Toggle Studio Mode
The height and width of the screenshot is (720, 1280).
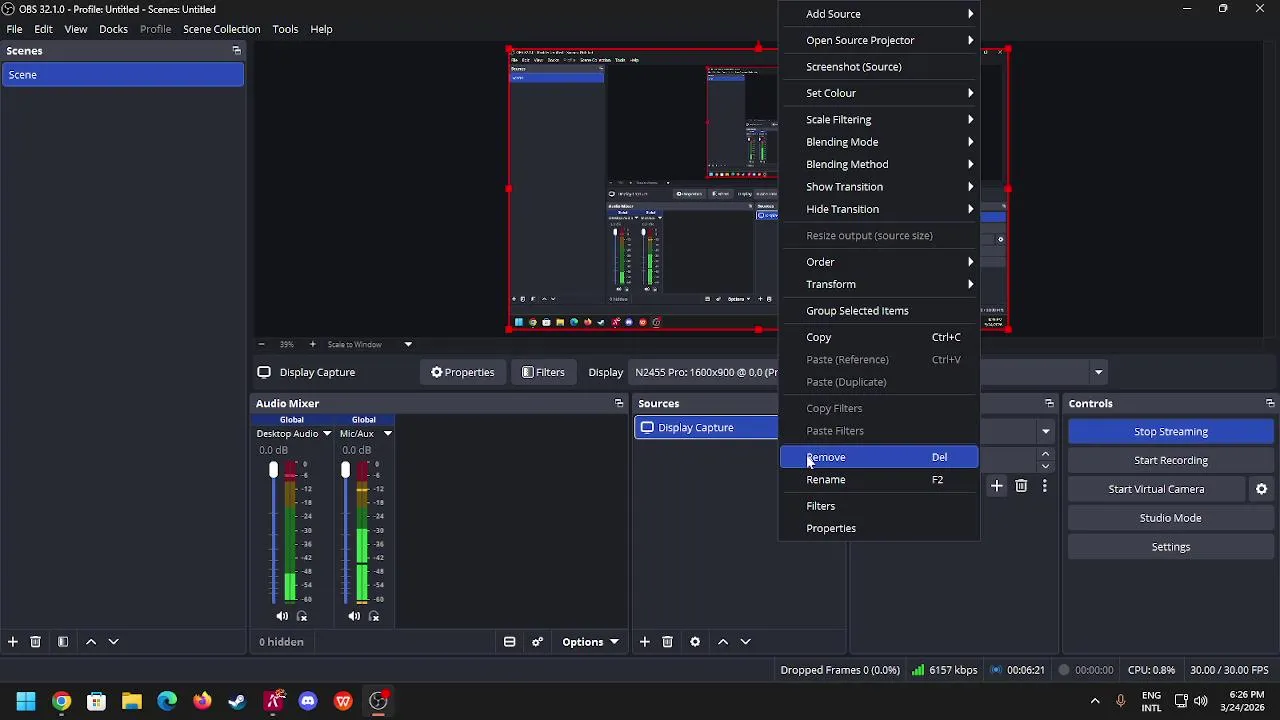pos(1170,518)
